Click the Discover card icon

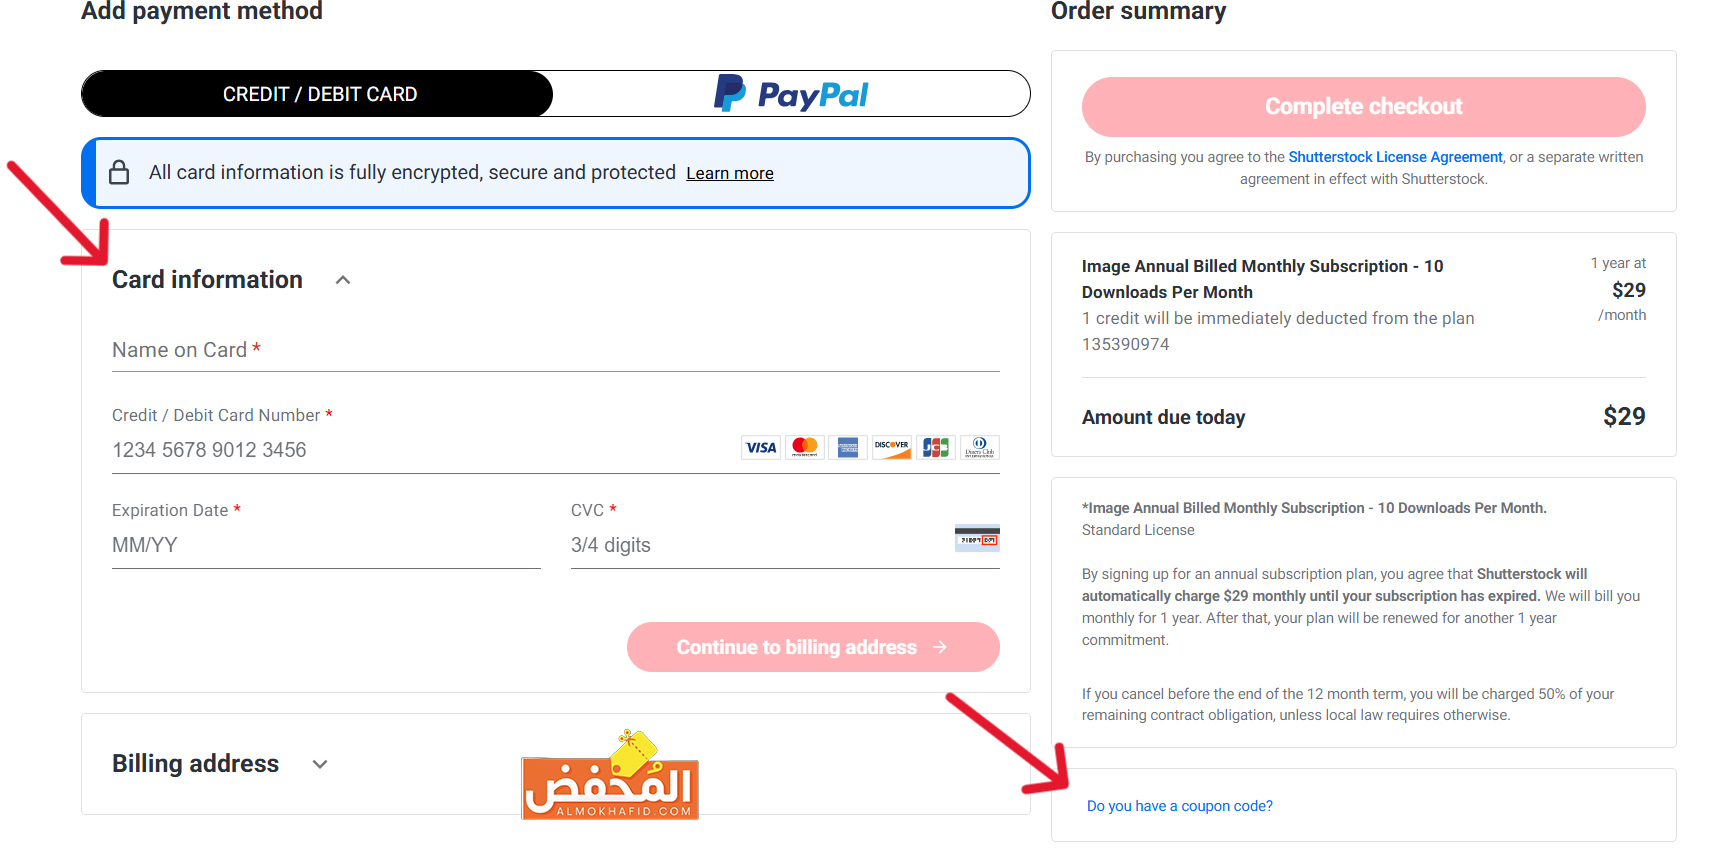(892, 447)
